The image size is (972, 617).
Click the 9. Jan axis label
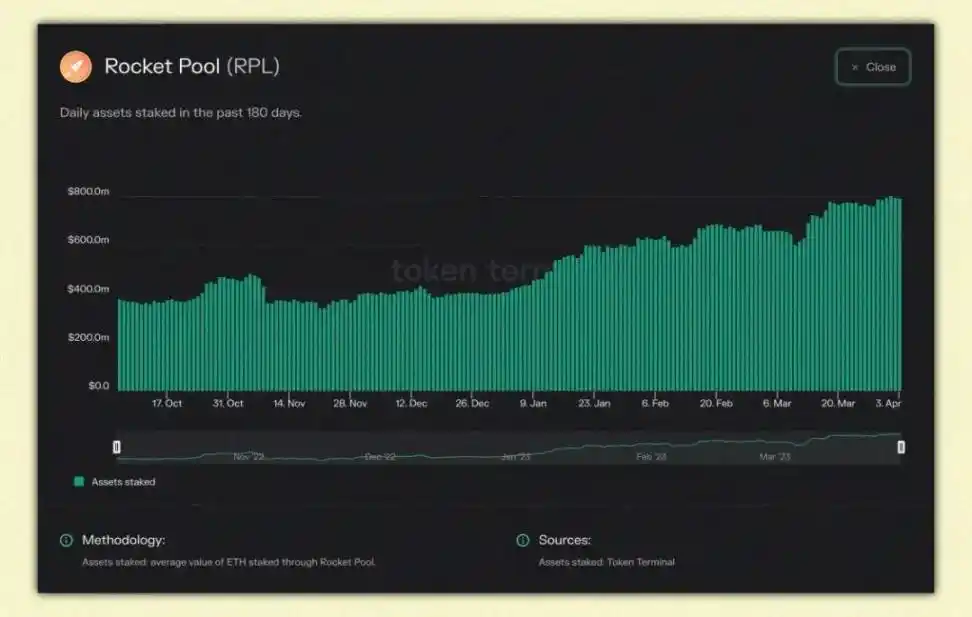click(533, 403)
